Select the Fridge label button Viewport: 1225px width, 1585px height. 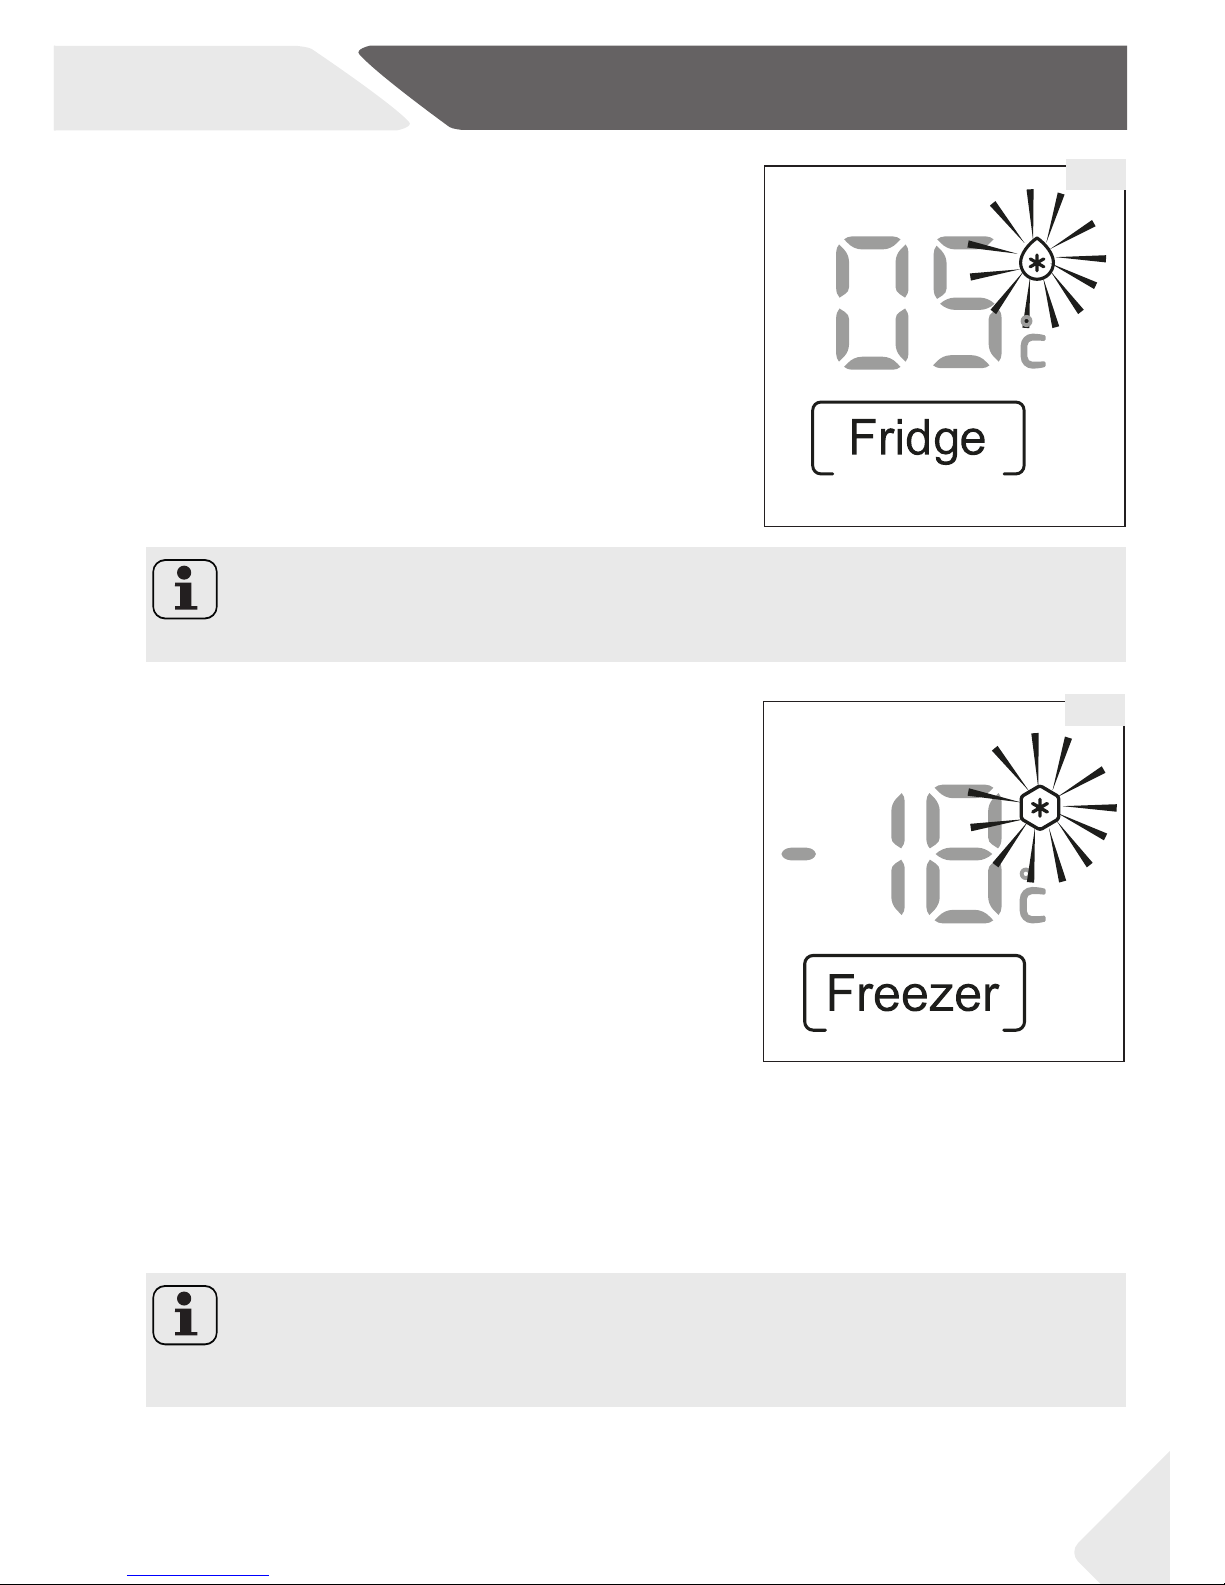pos(918,438)
